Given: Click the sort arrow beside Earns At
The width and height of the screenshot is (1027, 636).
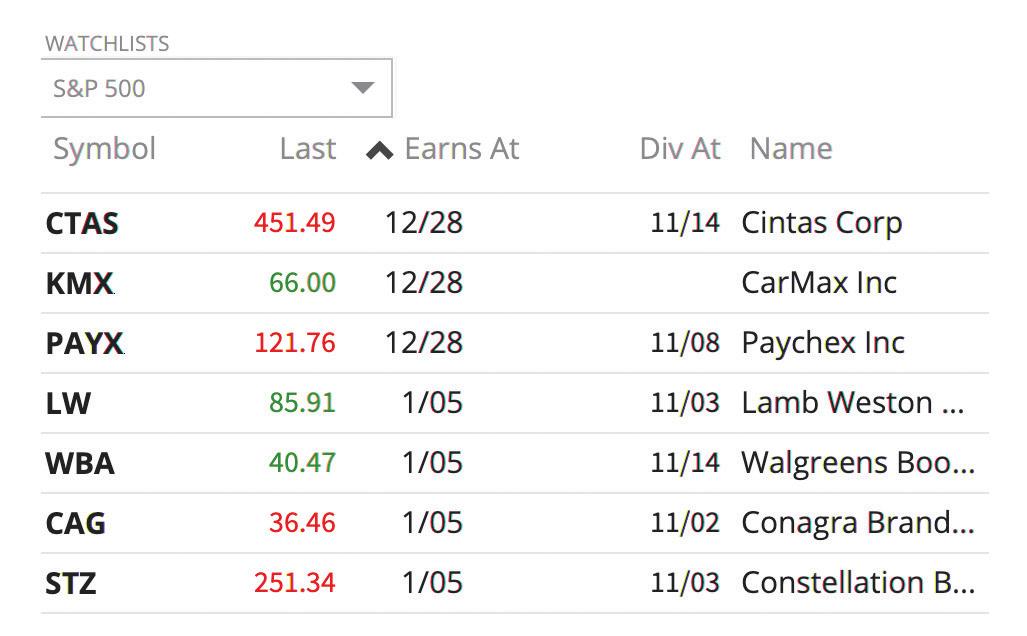Looking at the screenshot, I should [379, 151].
